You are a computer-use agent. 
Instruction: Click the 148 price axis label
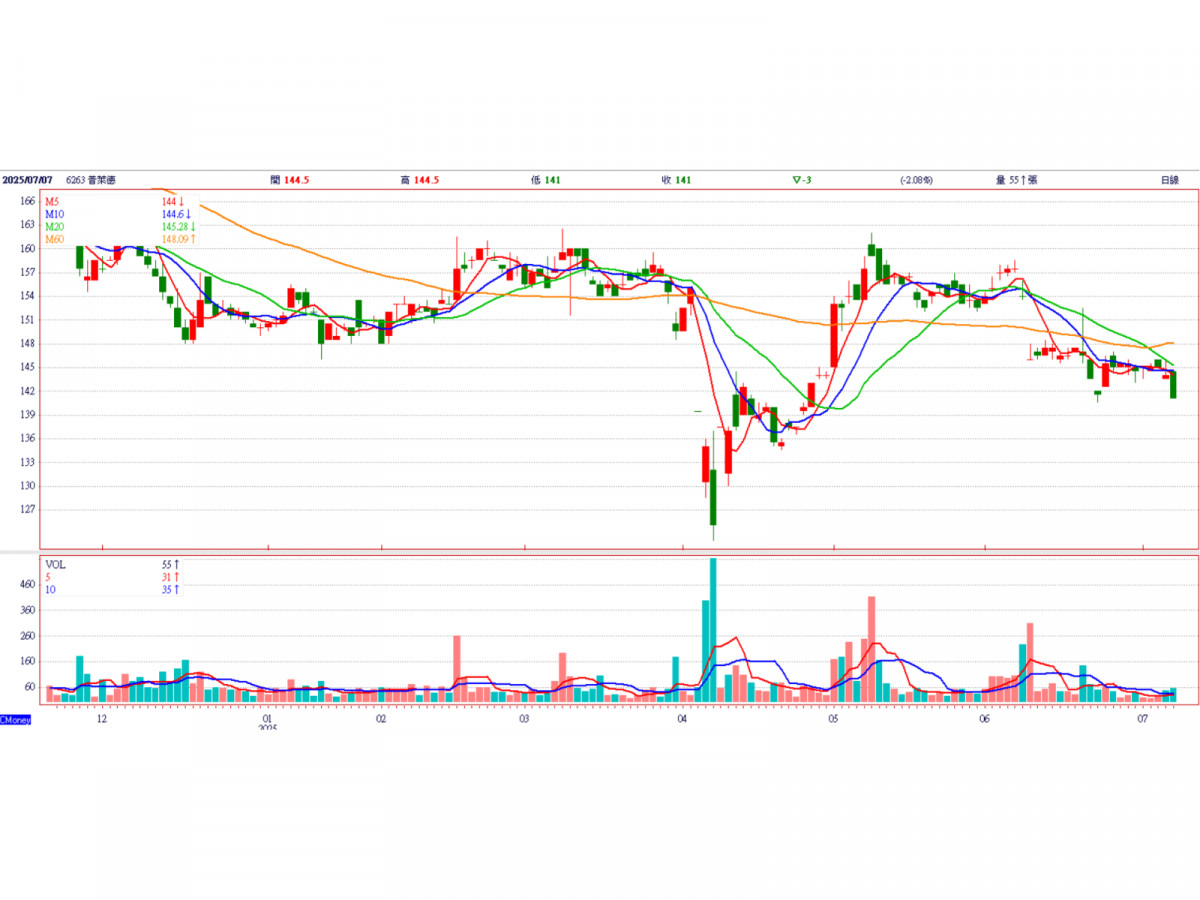tap(27, 343)
